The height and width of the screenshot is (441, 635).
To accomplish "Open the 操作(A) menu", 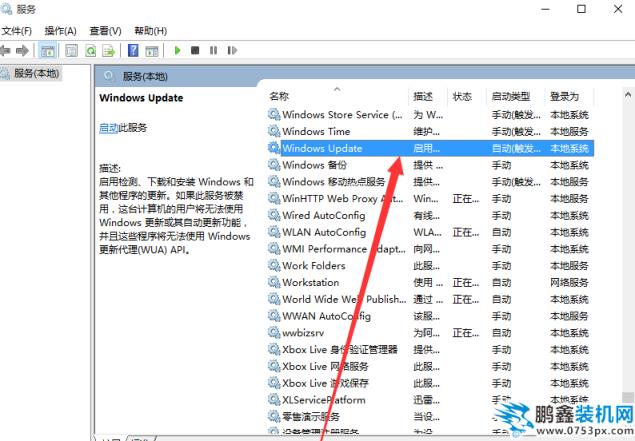I will tap(60, 31).
